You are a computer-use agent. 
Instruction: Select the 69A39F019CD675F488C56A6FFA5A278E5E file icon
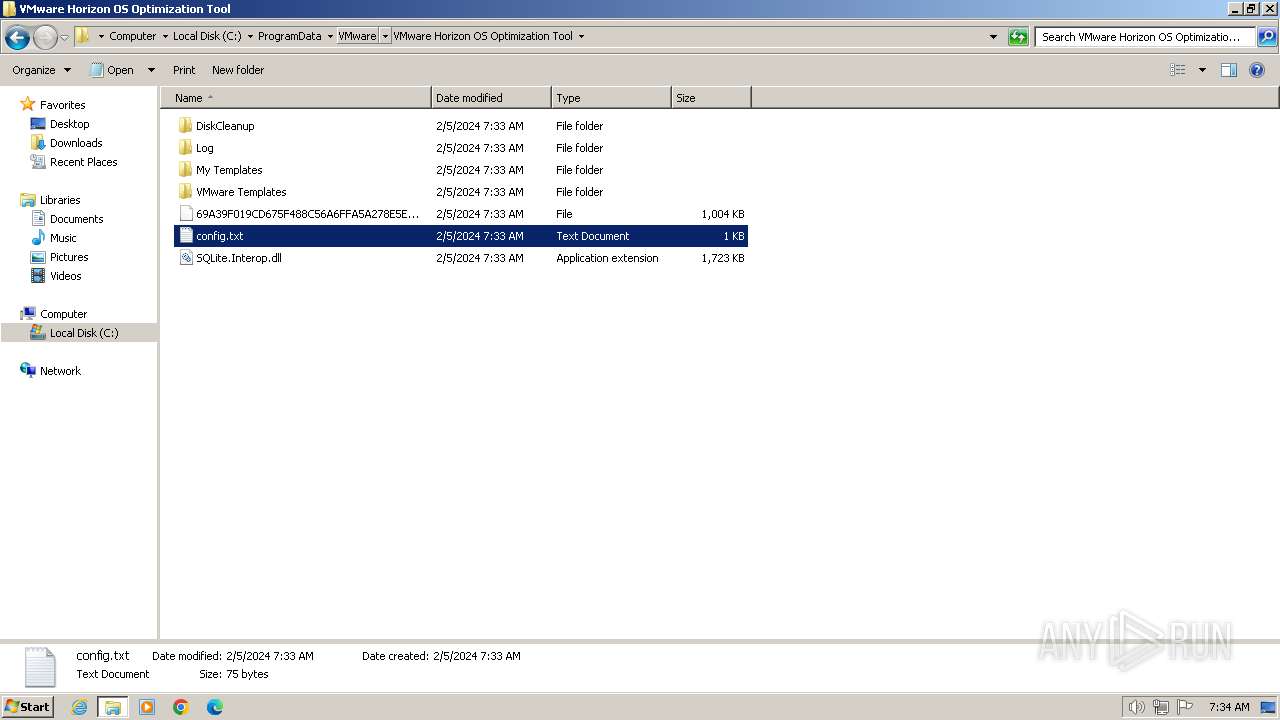point(185,214)
